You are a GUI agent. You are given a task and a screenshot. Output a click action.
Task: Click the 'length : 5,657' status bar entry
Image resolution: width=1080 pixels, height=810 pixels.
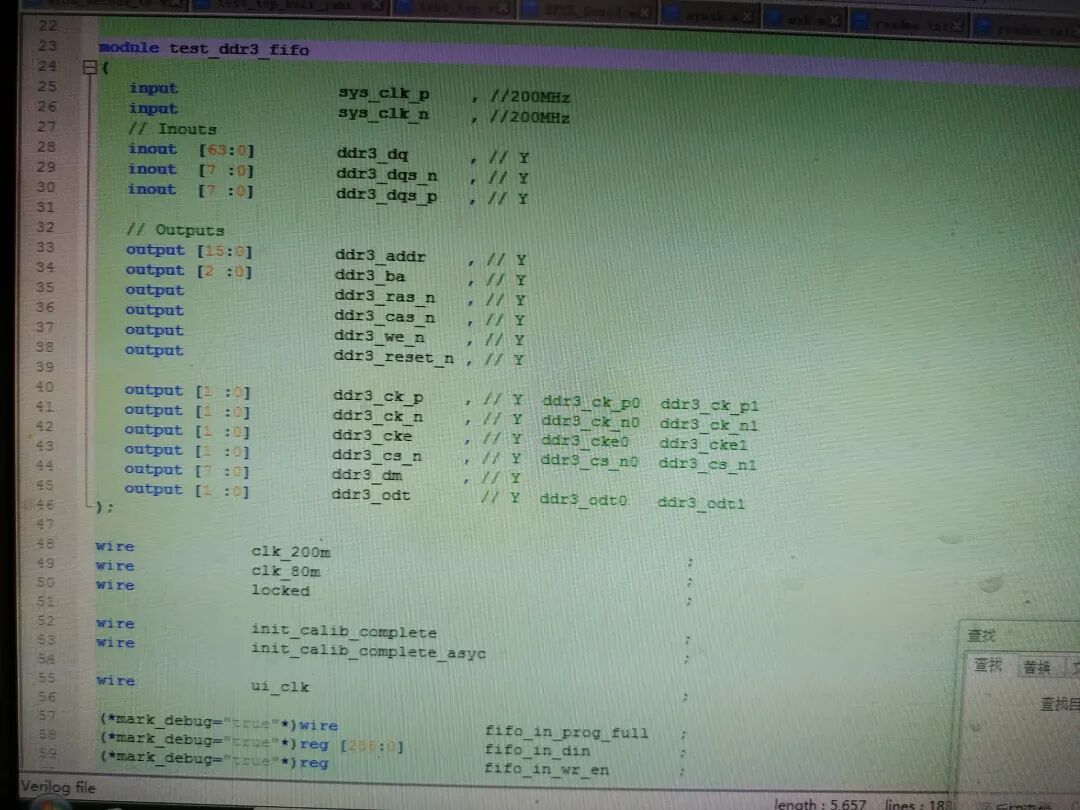coord(820,803)
